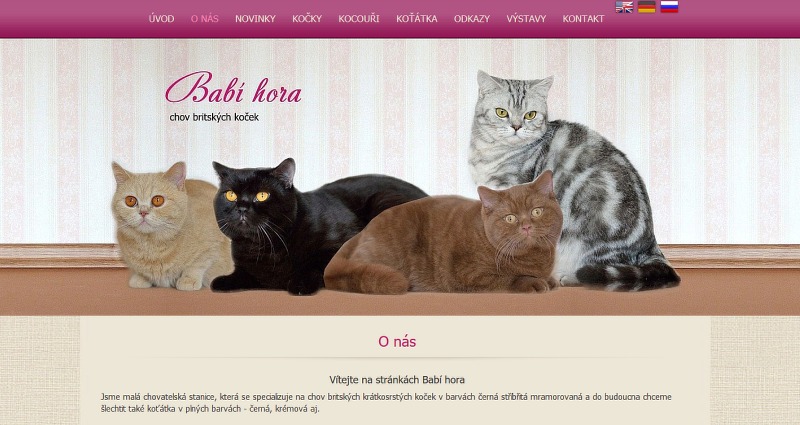
Task: Select the German flag language
Action: coord(646,7)
